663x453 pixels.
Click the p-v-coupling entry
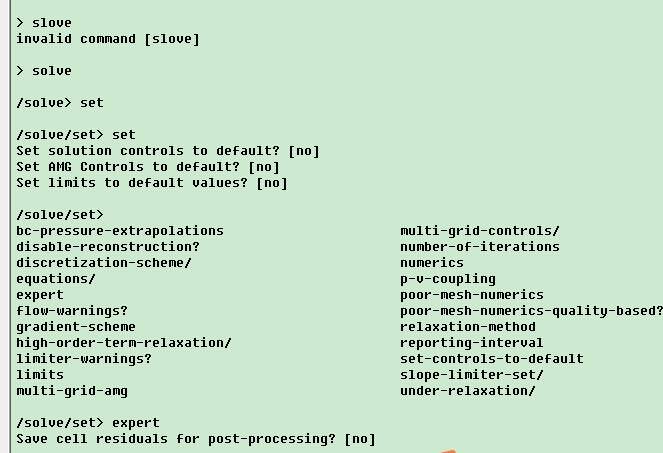[x=448, y=279]
